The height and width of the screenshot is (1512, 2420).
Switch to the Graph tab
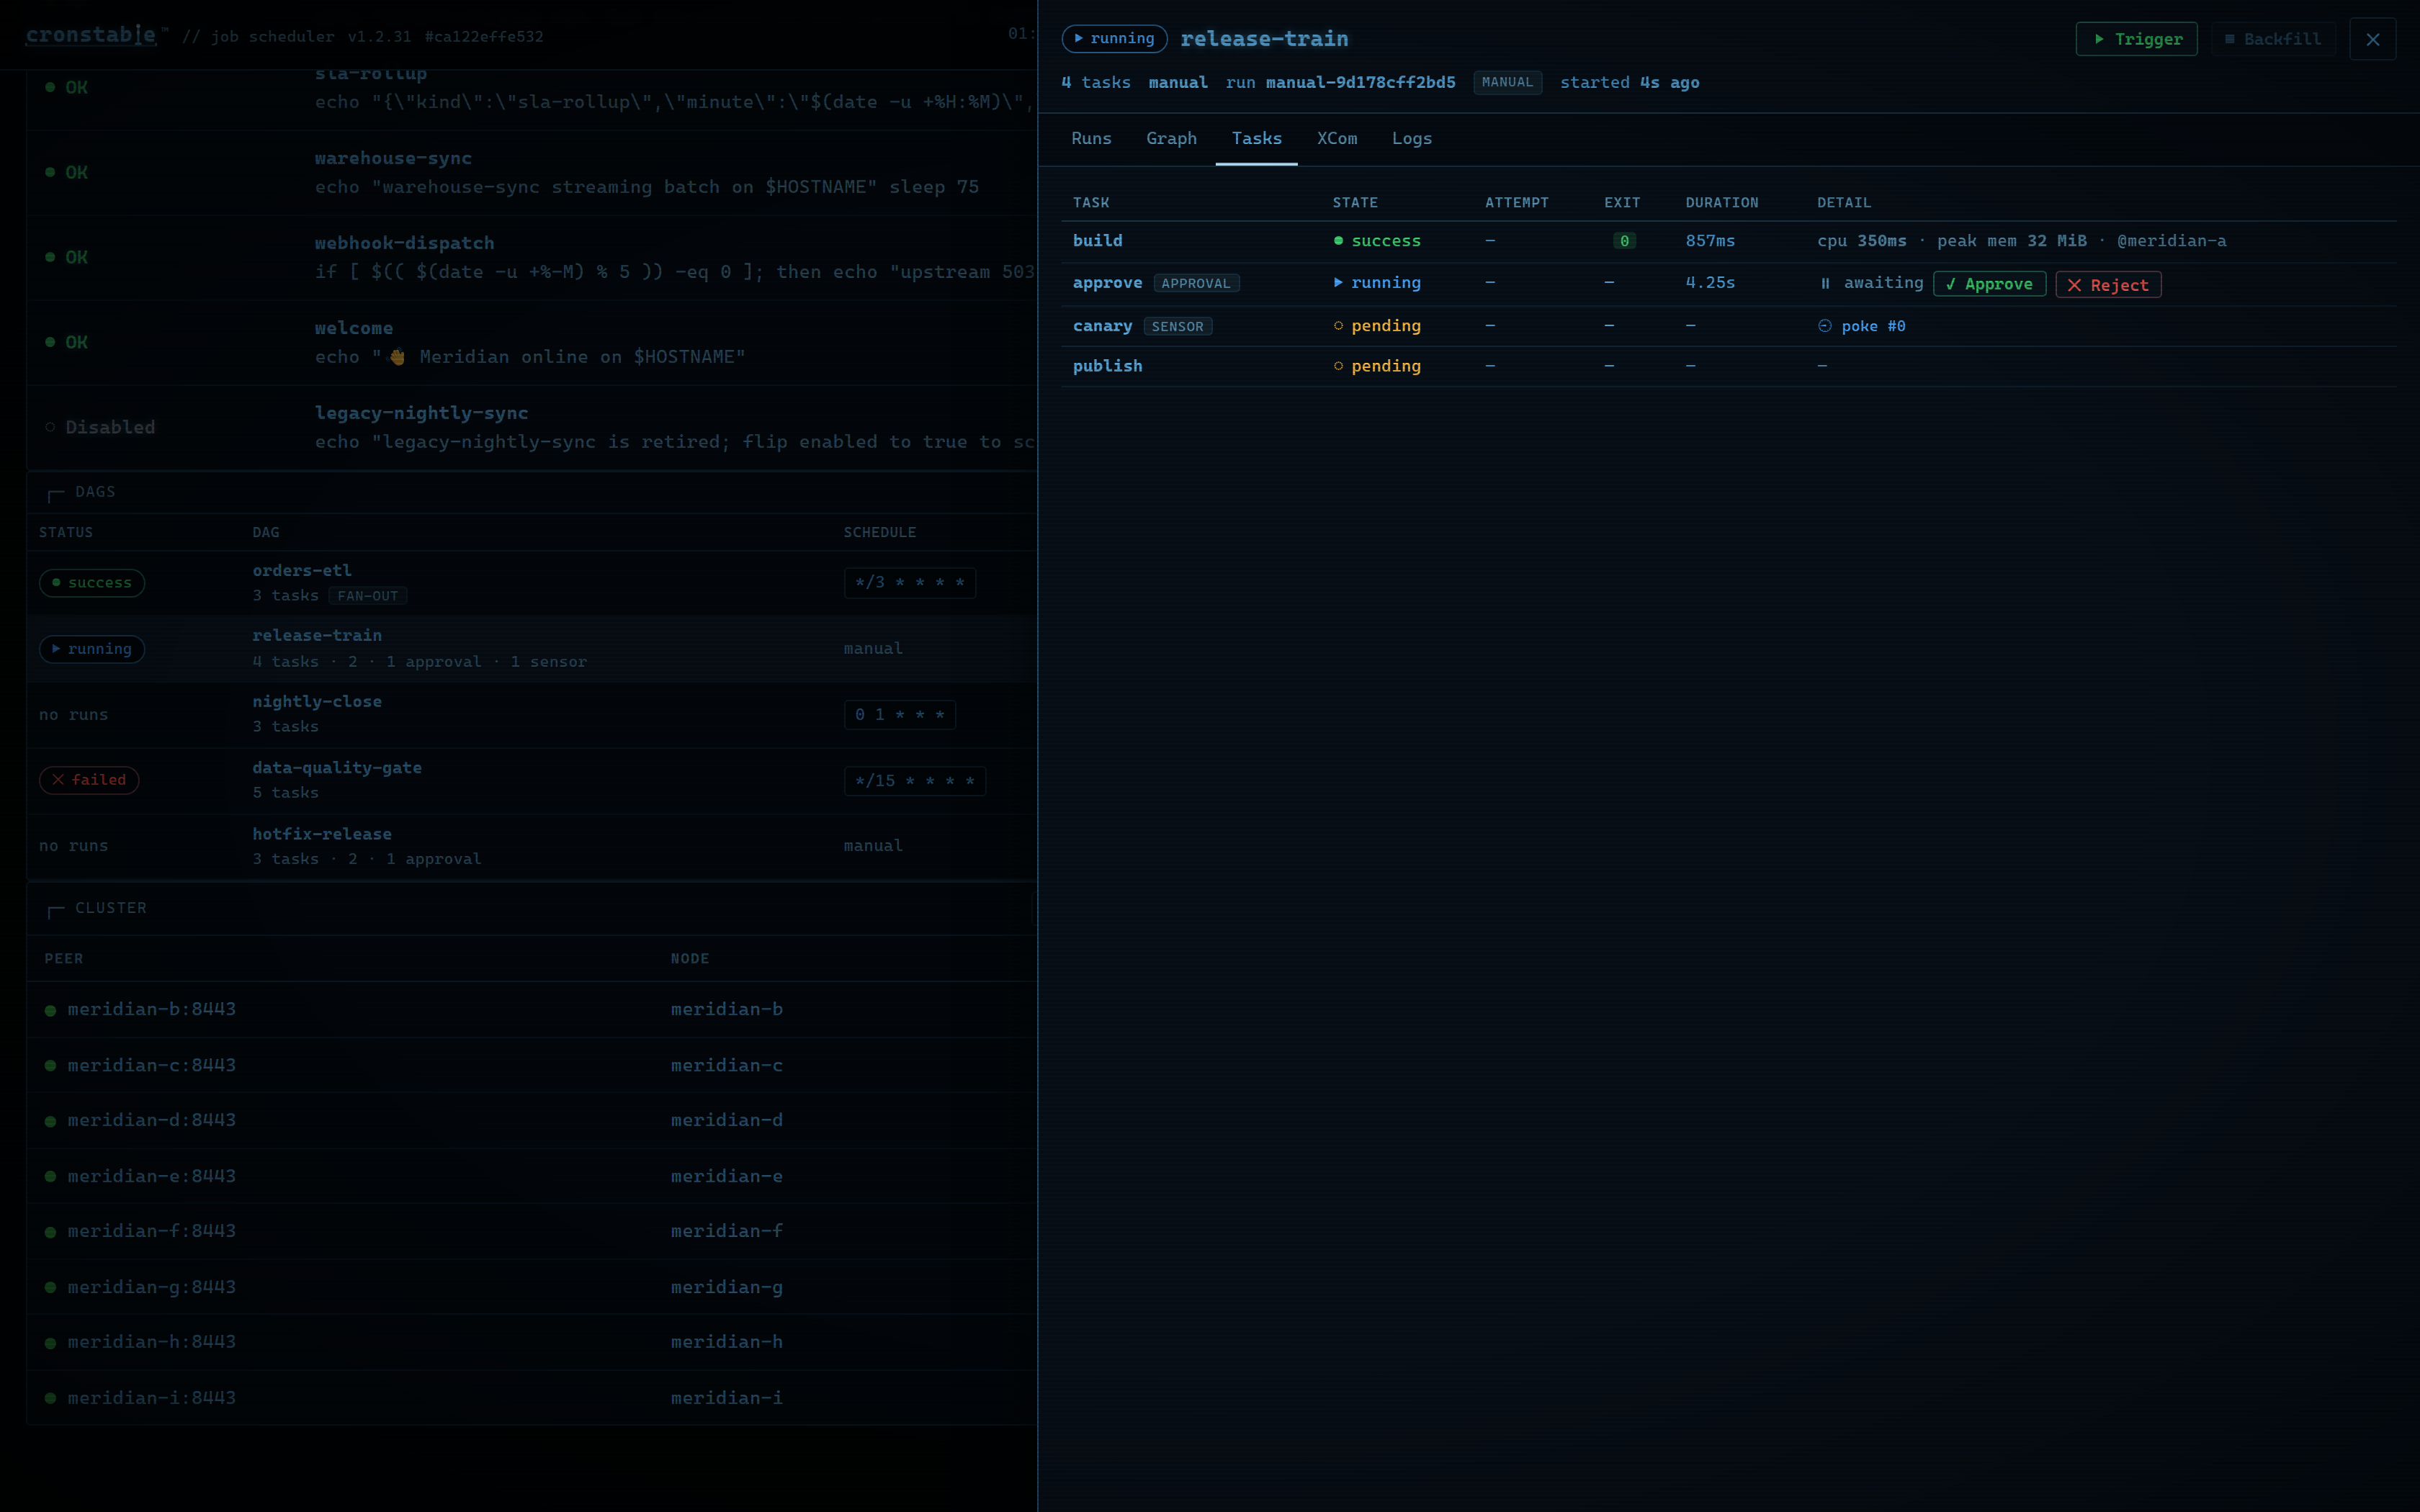pos(1171,138)
